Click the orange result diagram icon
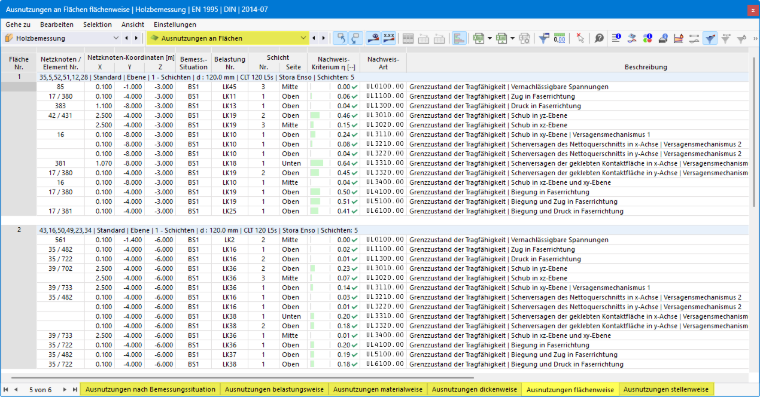Image resolution: width=760 pixels, height=397 pixels. click(679, 38)
